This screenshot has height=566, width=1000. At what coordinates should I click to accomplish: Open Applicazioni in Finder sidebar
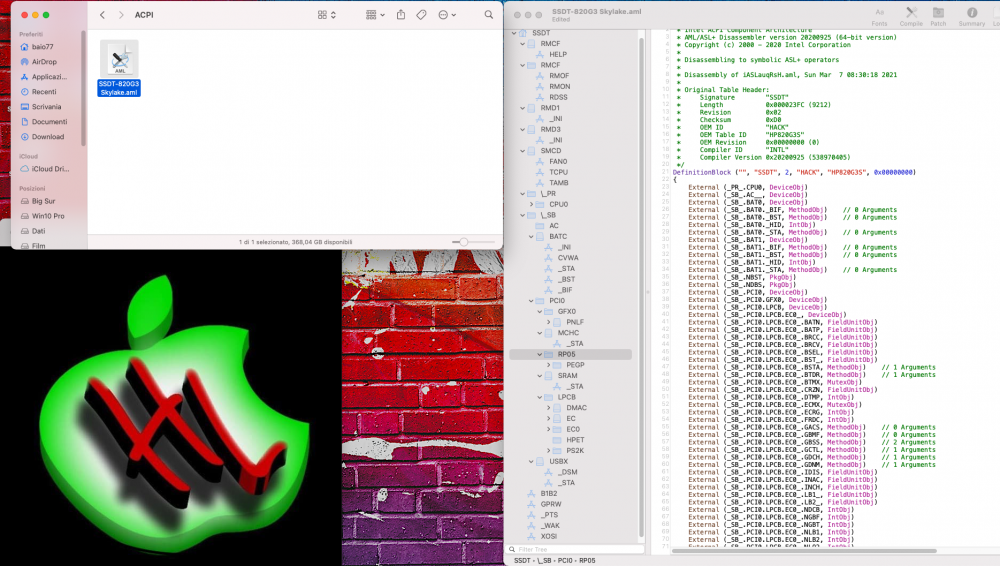click(49, 77)
